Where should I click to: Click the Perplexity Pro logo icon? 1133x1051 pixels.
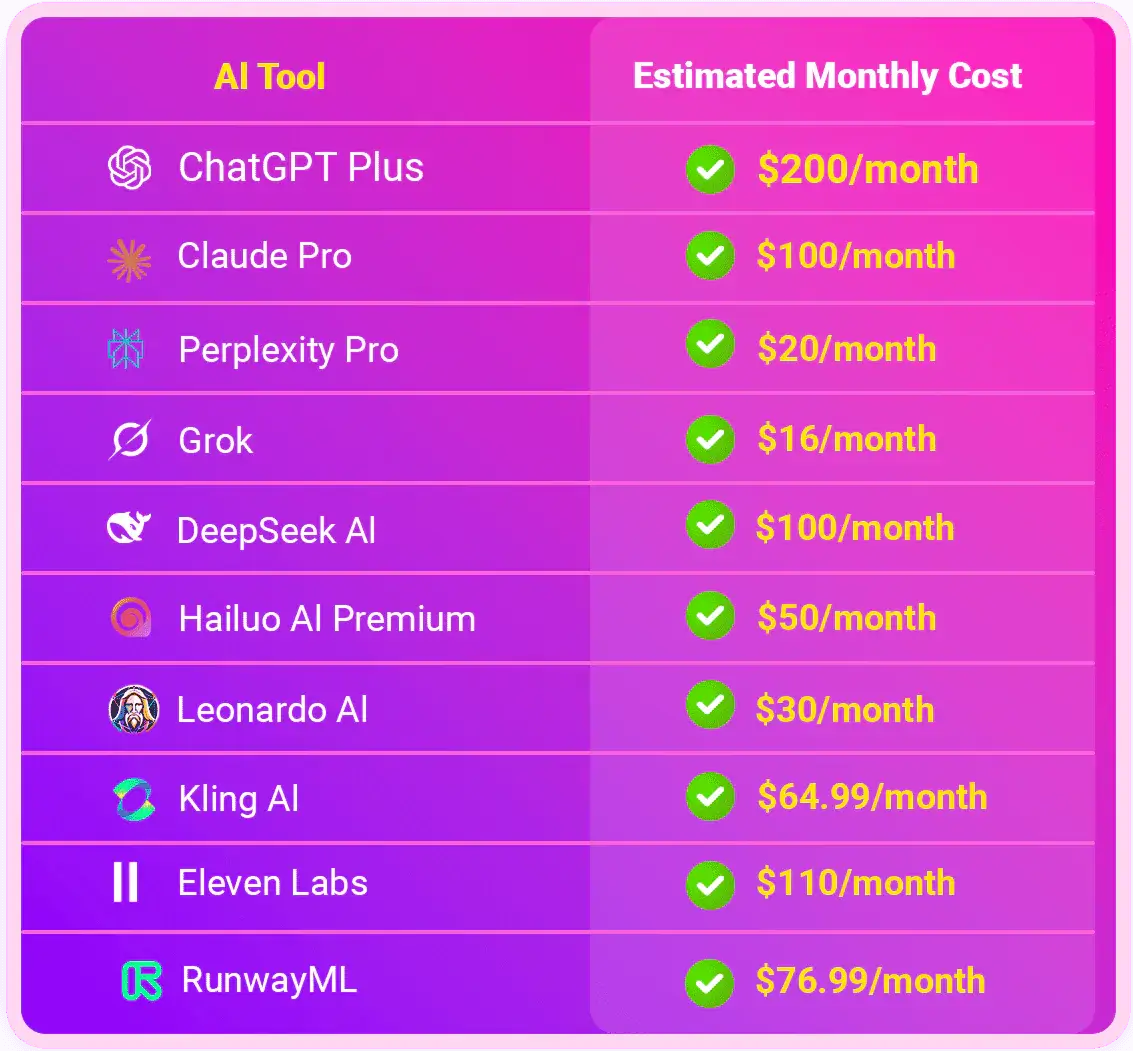[126, 349]
